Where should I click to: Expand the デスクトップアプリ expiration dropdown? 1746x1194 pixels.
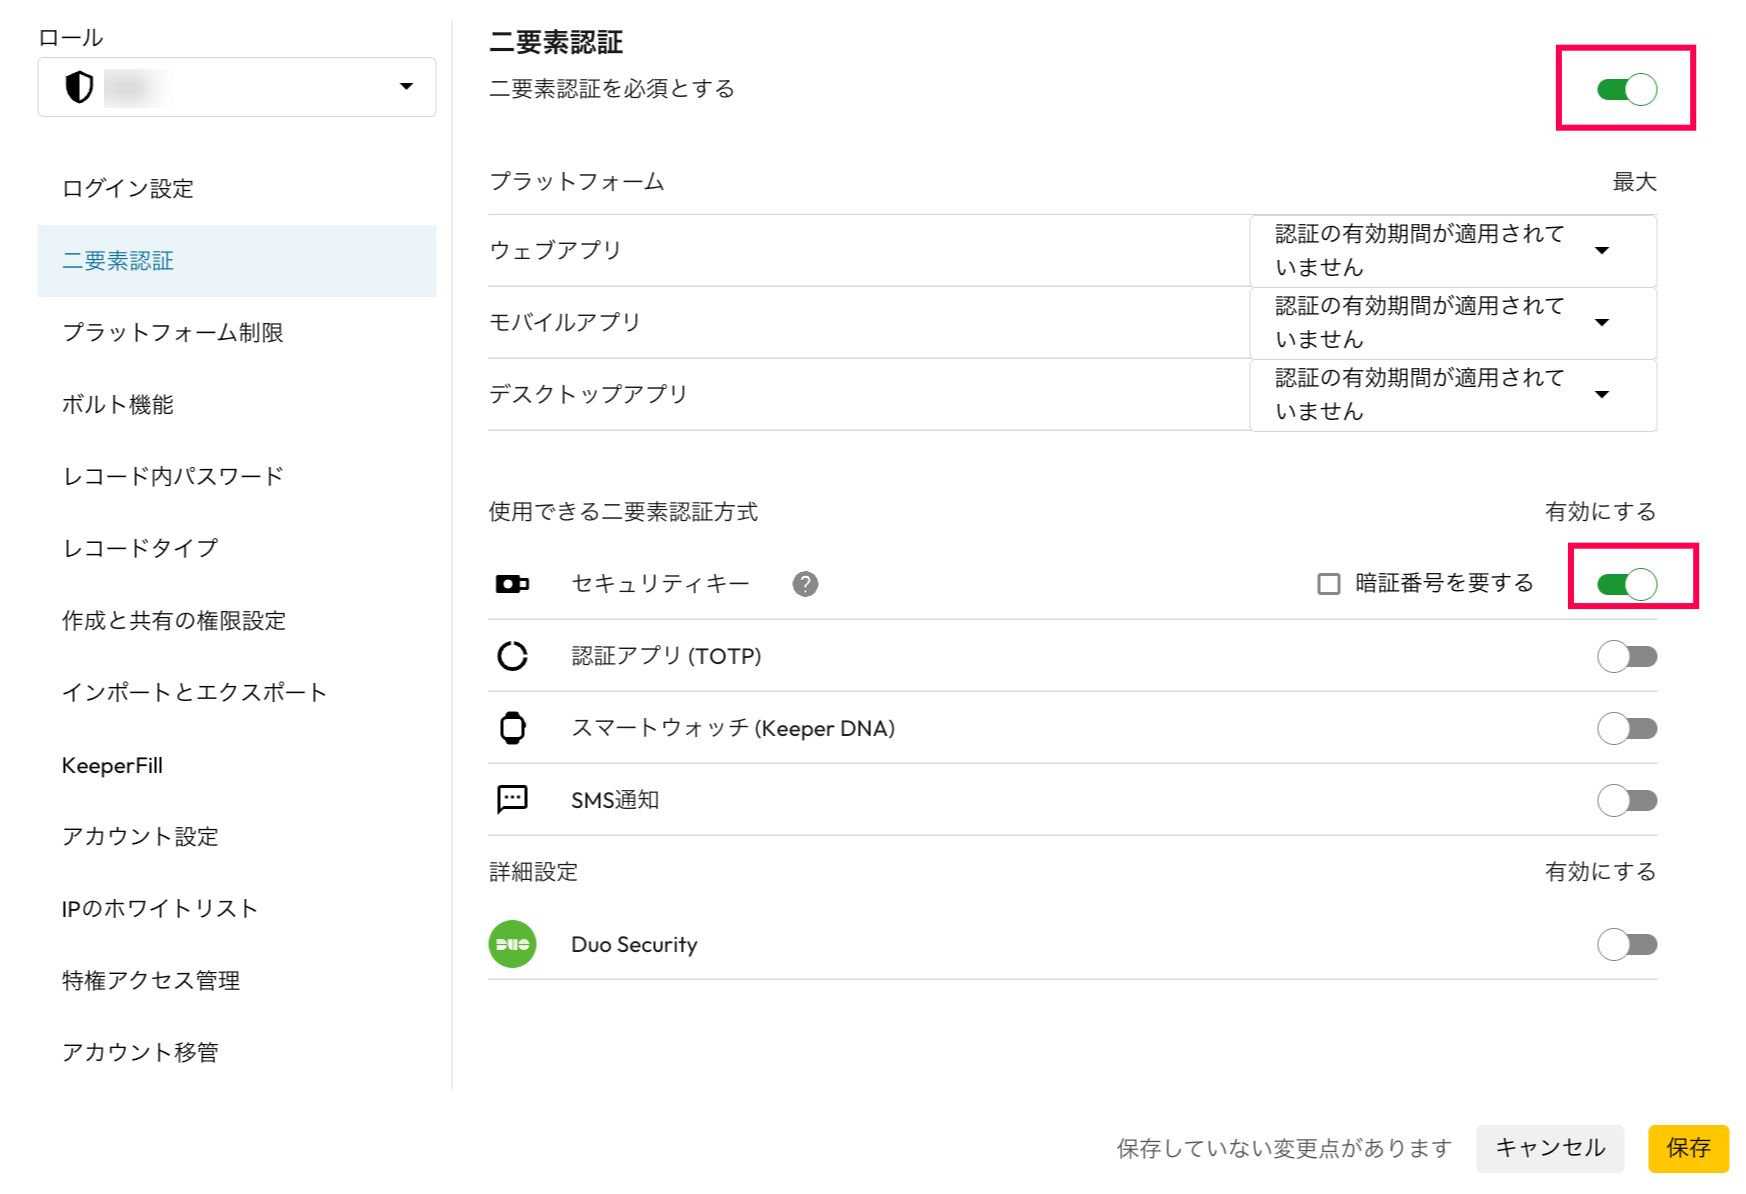[x=1453, y=394]
